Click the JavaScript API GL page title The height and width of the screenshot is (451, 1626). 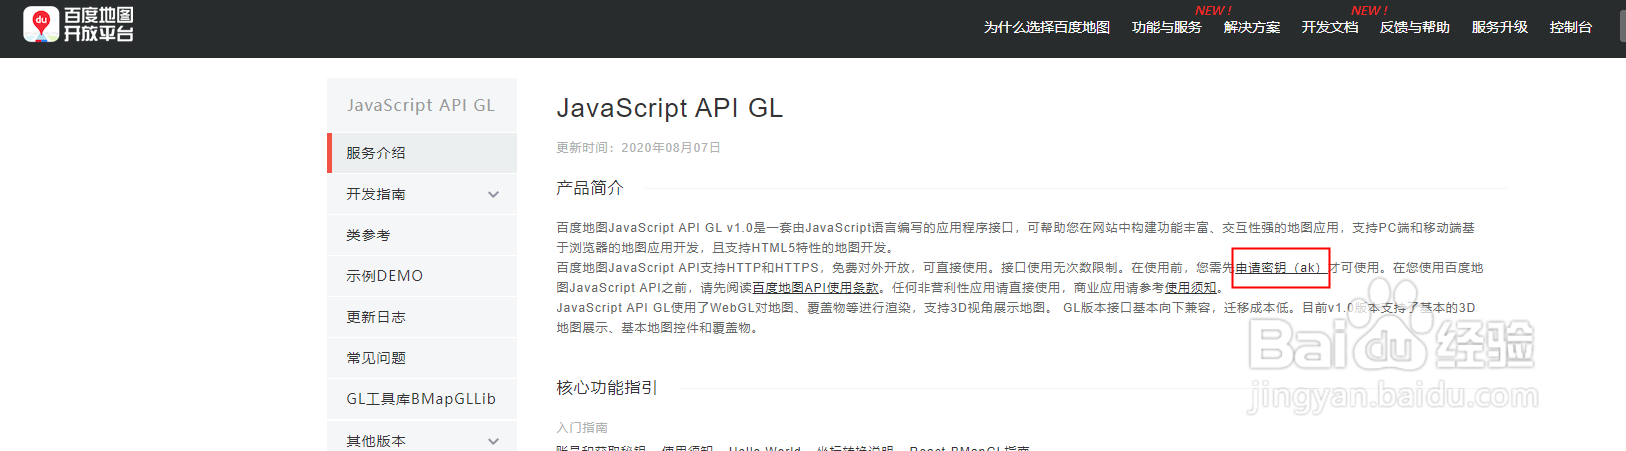[x=670, y=108]
